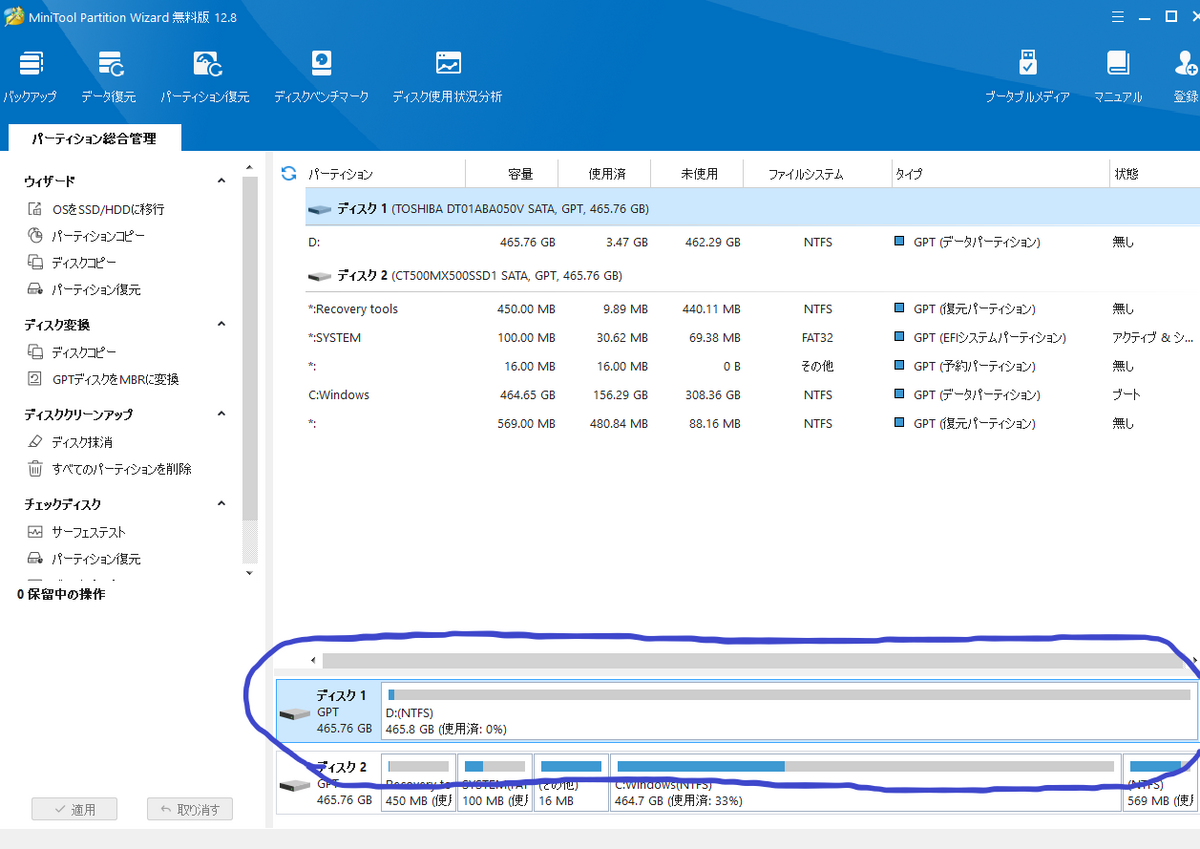Screen dimensions: 1200x849
Task: Click the 適用 button
Action: point(74,810)
